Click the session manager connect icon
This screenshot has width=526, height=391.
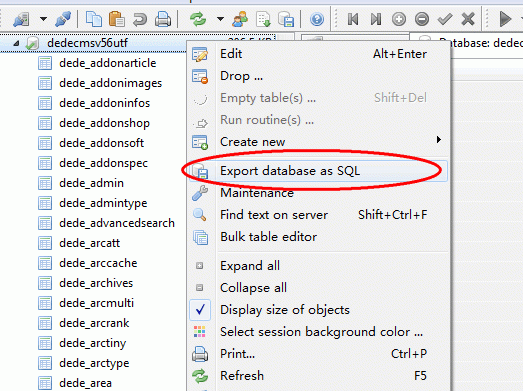coord(21,19)
